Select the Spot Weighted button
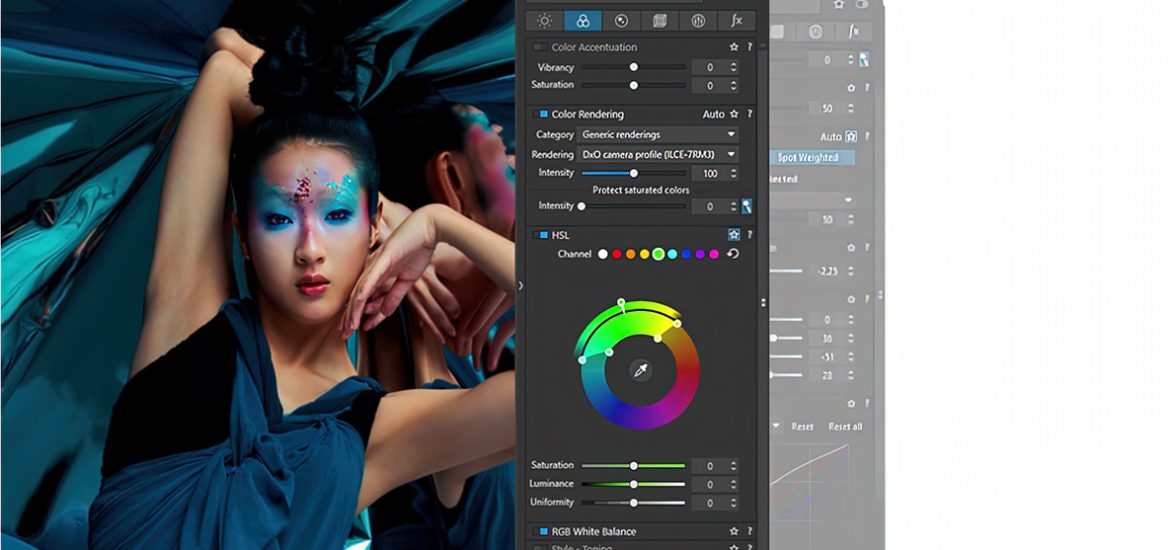This screenshot has height=550, width=1170. [808, 158]
